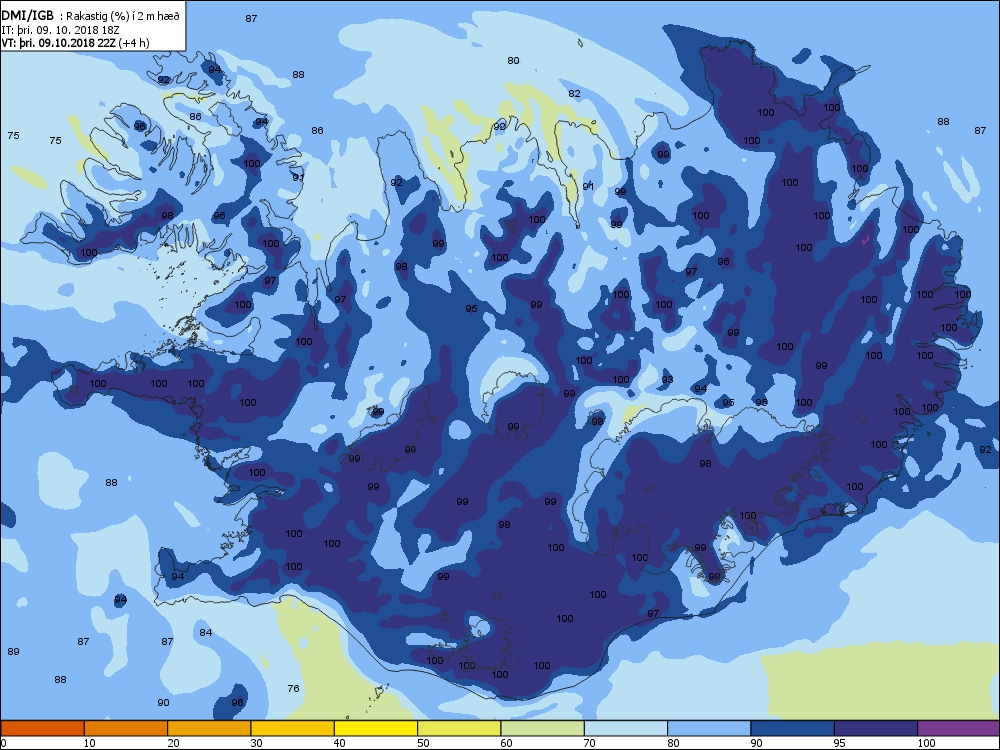Click the purple above-100 legend swatch
Viewport: 1000px width, 750px height.
click(x=959, y=728)
